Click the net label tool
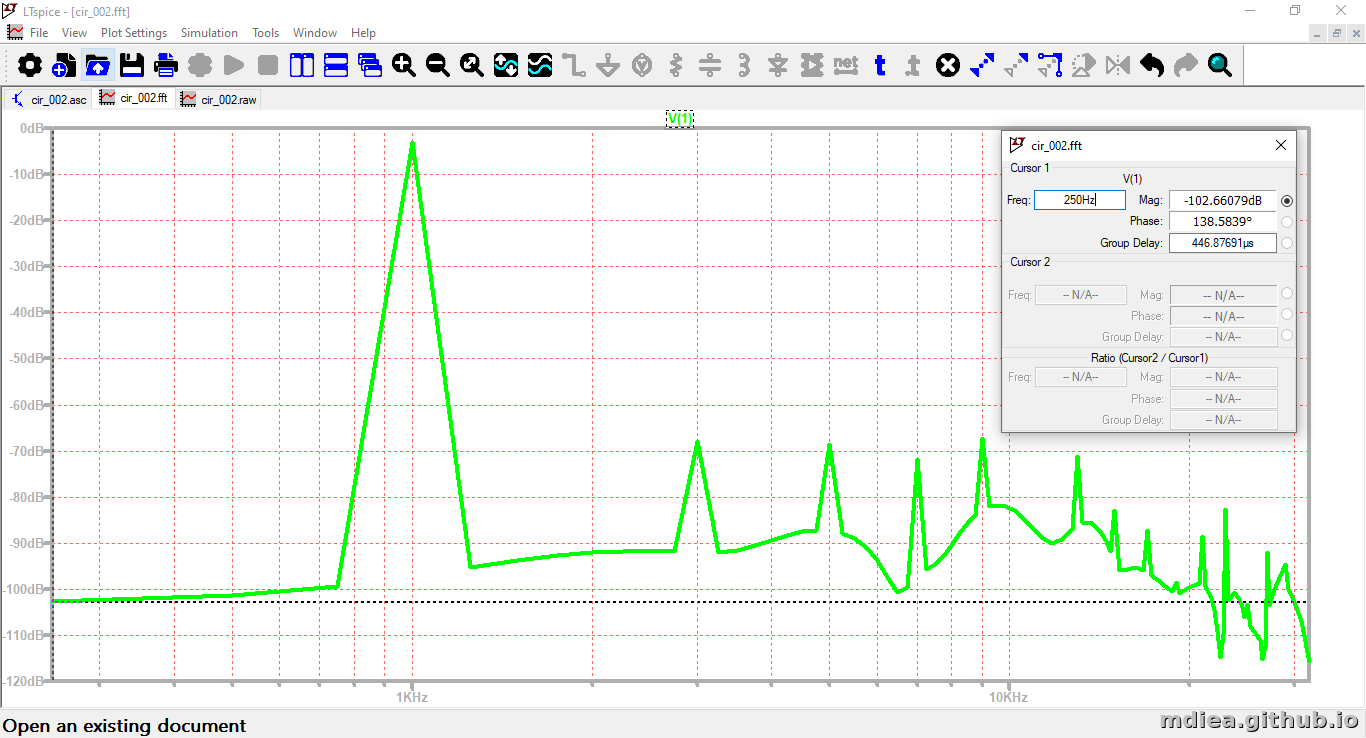This screenshot has height=738, width=1366. point(846,66)
